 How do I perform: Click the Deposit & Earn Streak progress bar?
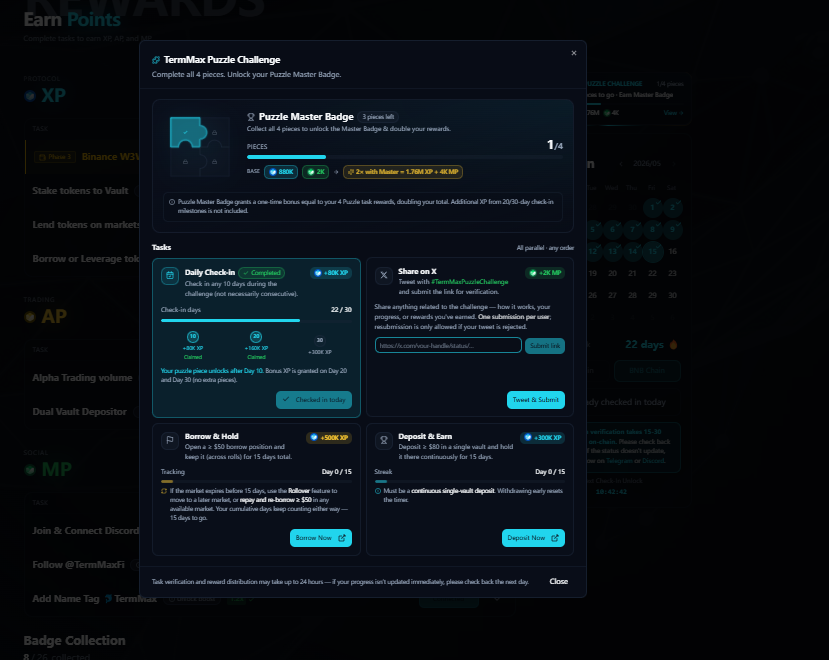click(x=470, y=481)
